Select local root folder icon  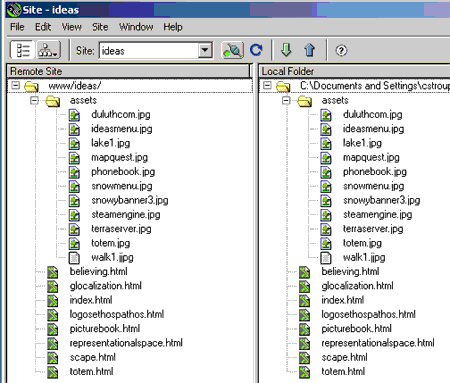283,86
